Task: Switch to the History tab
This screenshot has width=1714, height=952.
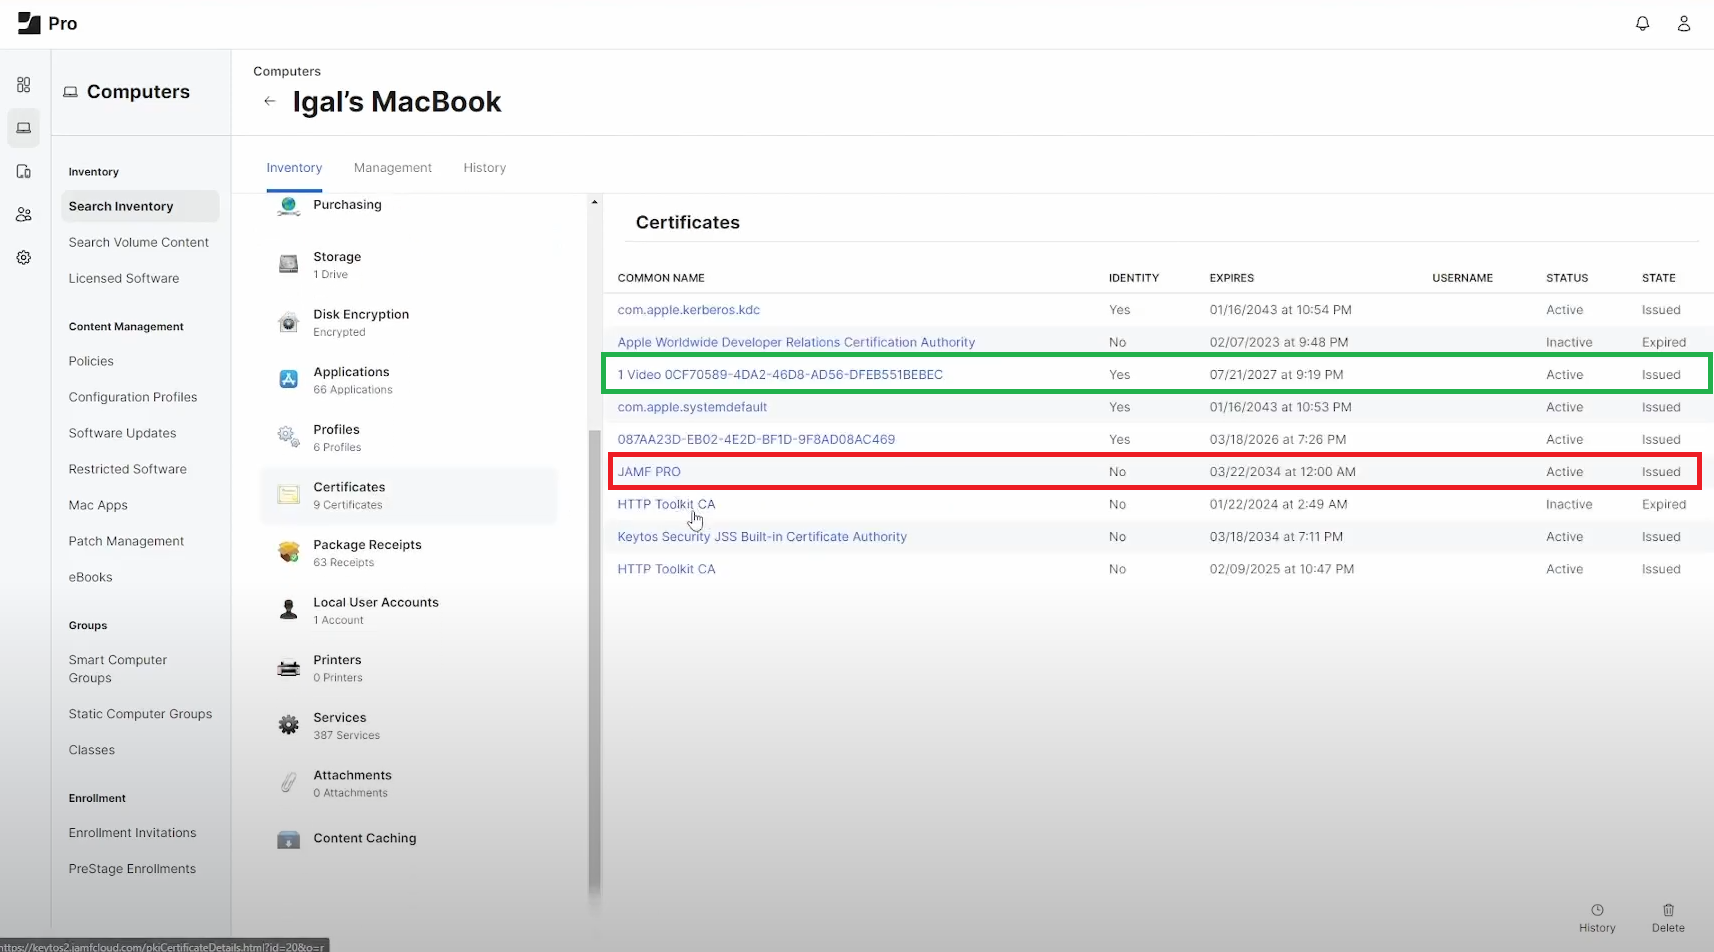Action: pyautogui.click(x=485, y=168)
